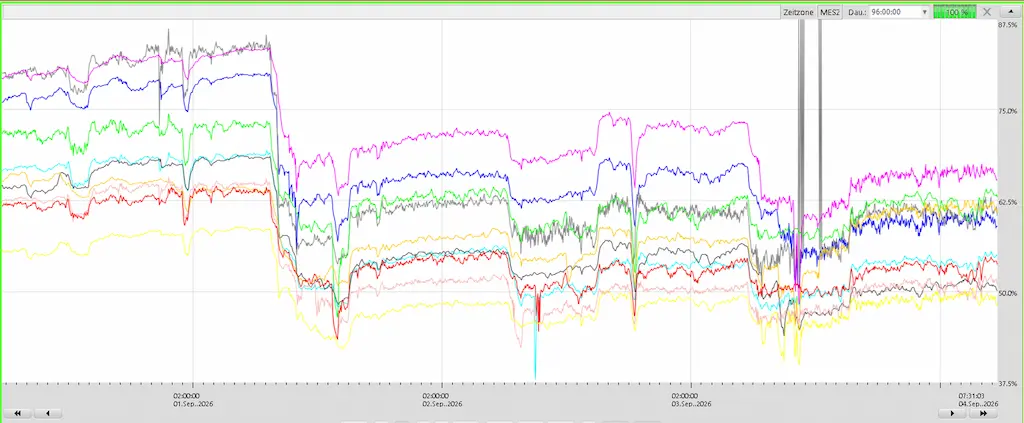Screen dimensions: 1024x423
Task: Click the 50.0% axis label
Action: 1008,293
